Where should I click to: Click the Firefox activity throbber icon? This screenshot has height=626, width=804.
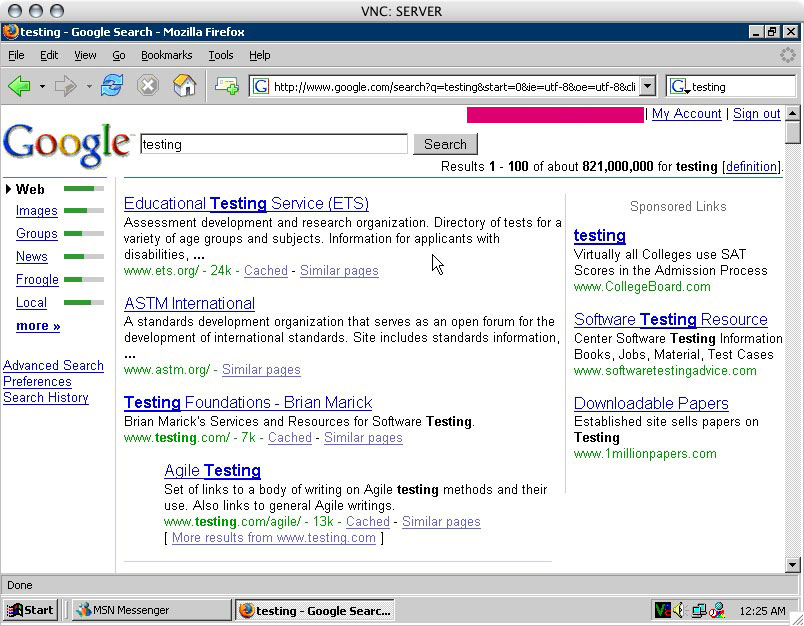click(x=787, y=55)
